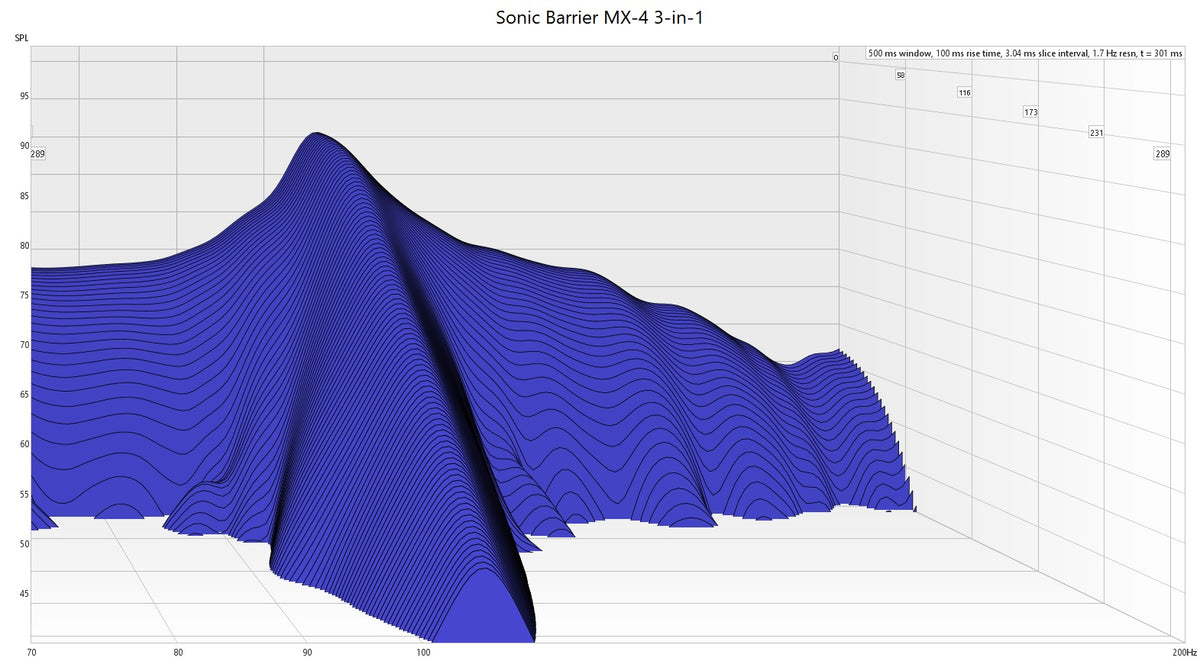Screen dimensions: 1200x661
Task: Select the time slice marker labeled 231
Action: (x=1096, y=131)
